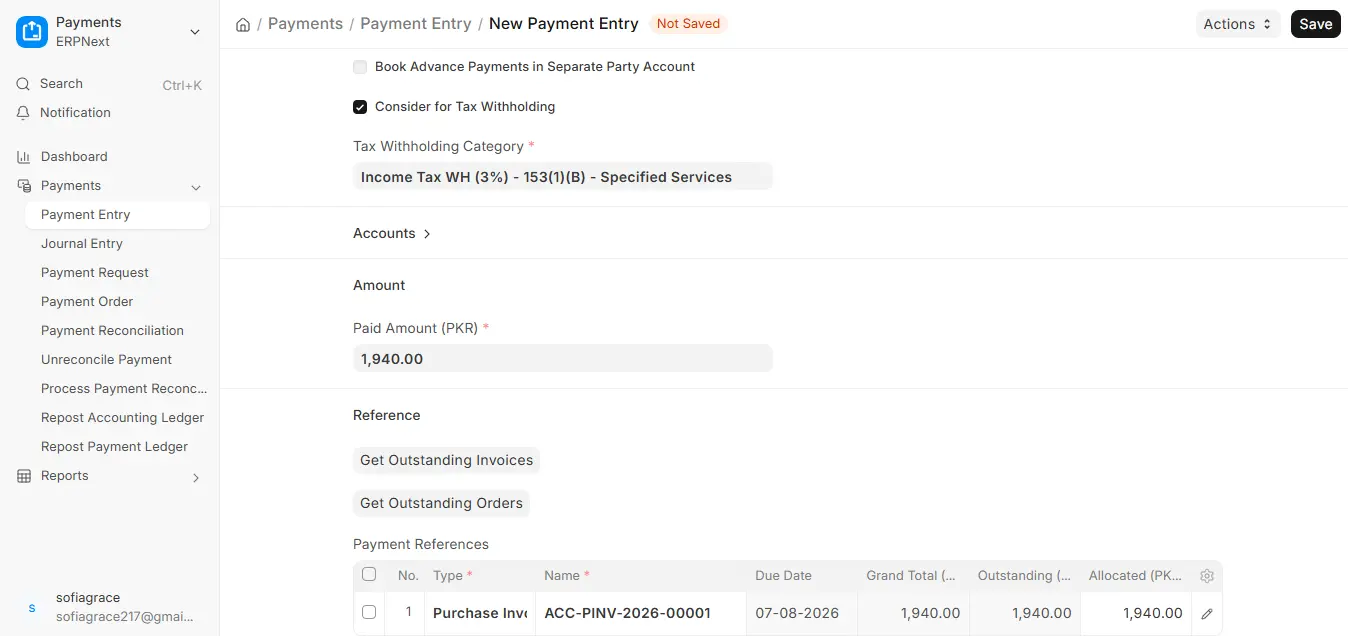Click the Payments ERPNext app logo
The image size is (1348, 636).
click(x=32, y=32)
